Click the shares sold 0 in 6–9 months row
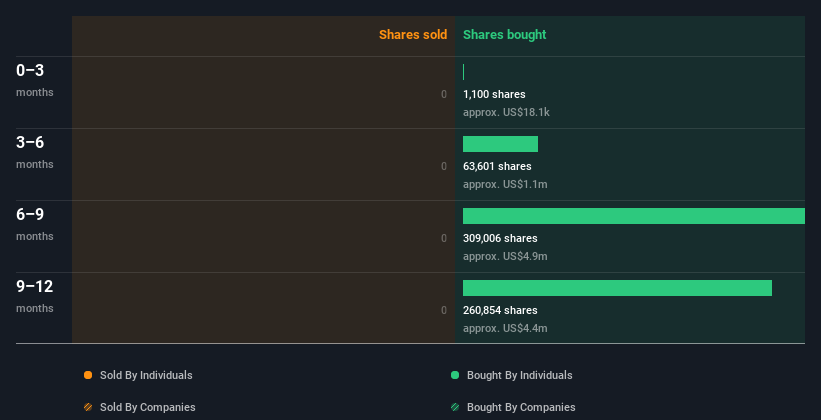 tap(444, 238)
